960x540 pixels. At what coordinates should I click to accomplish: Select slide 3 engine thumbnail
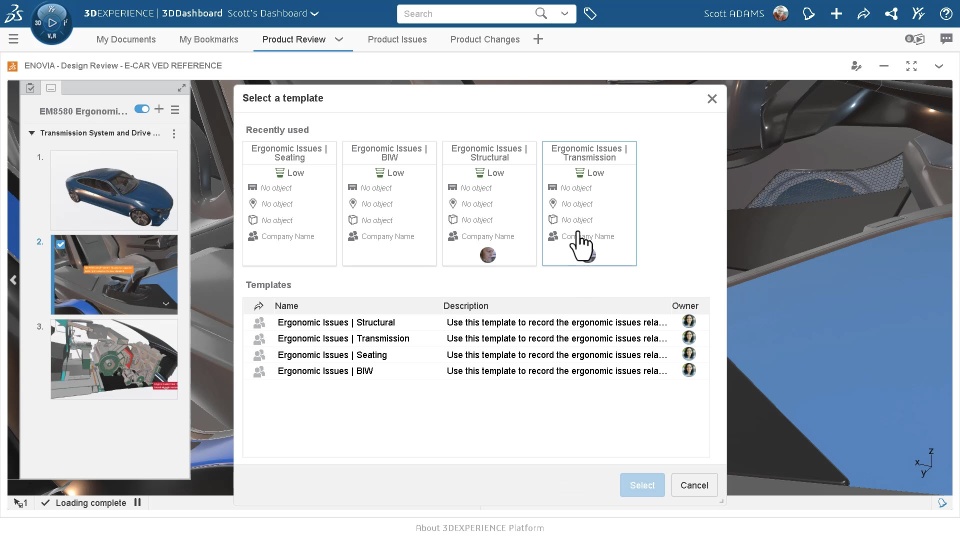[114, 359]
